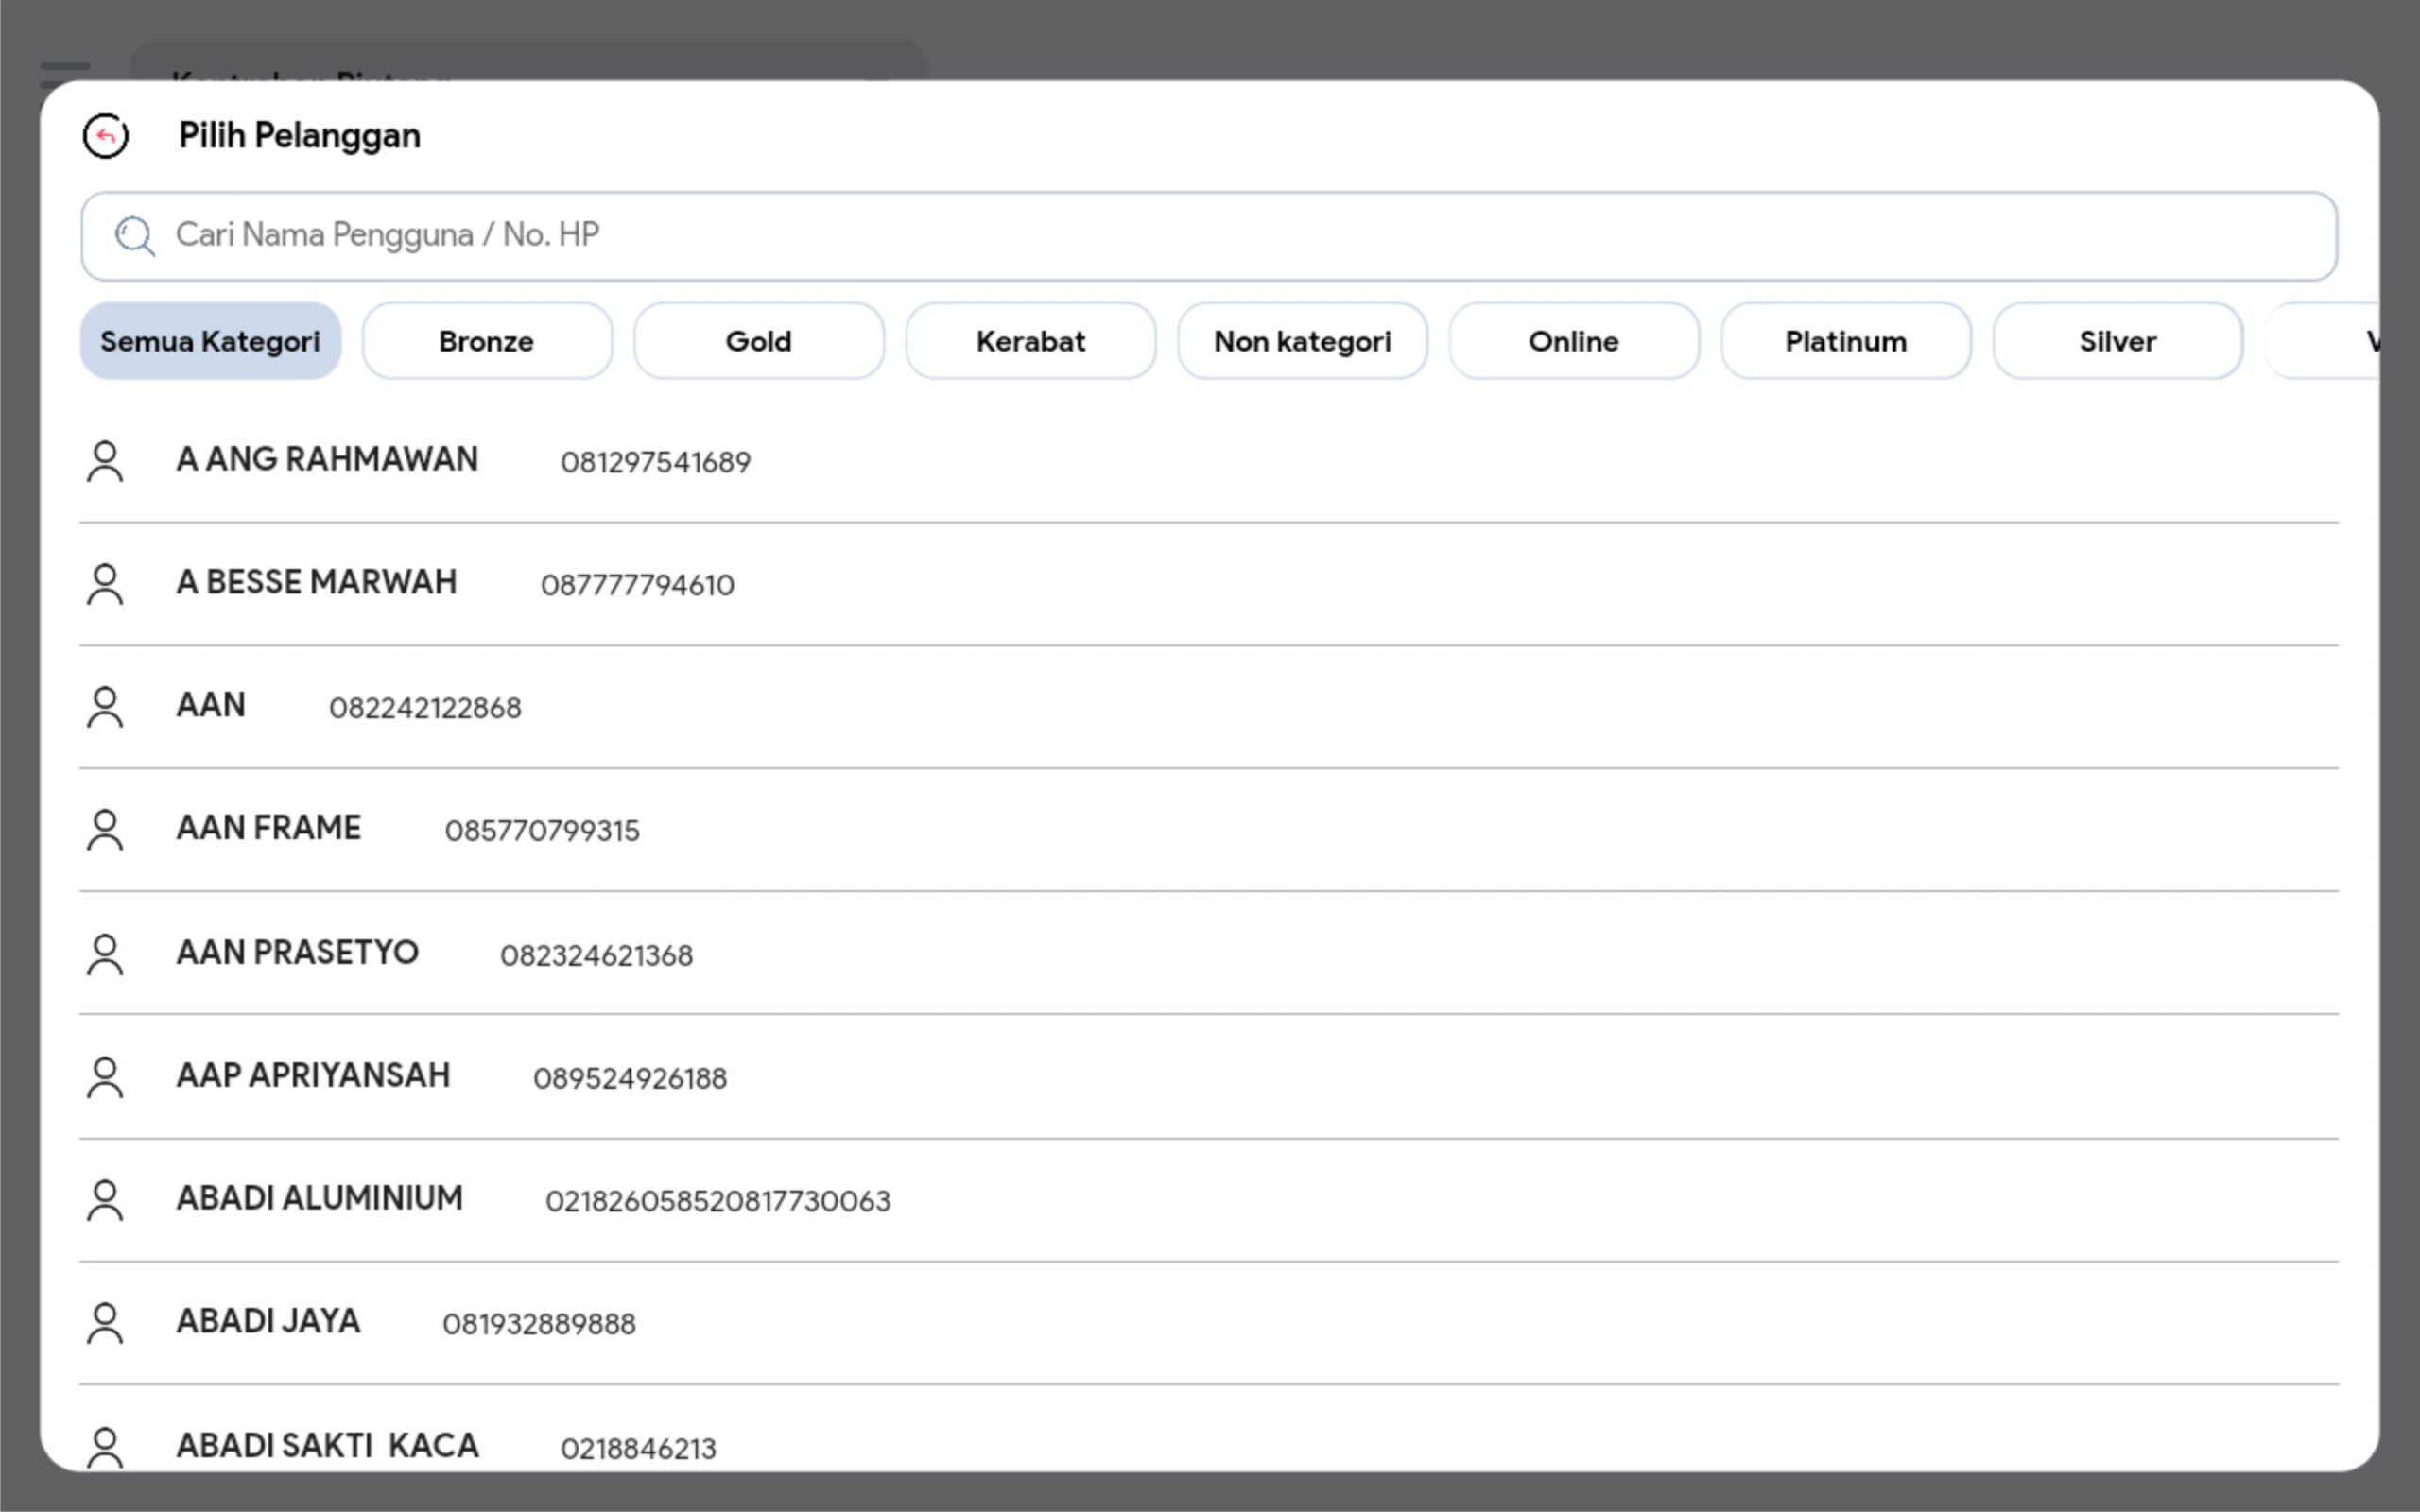Pick the customer named AAN
The height and width of the screenshot is (1512, 2420).
pyautogui.click(x=211, y=706)
